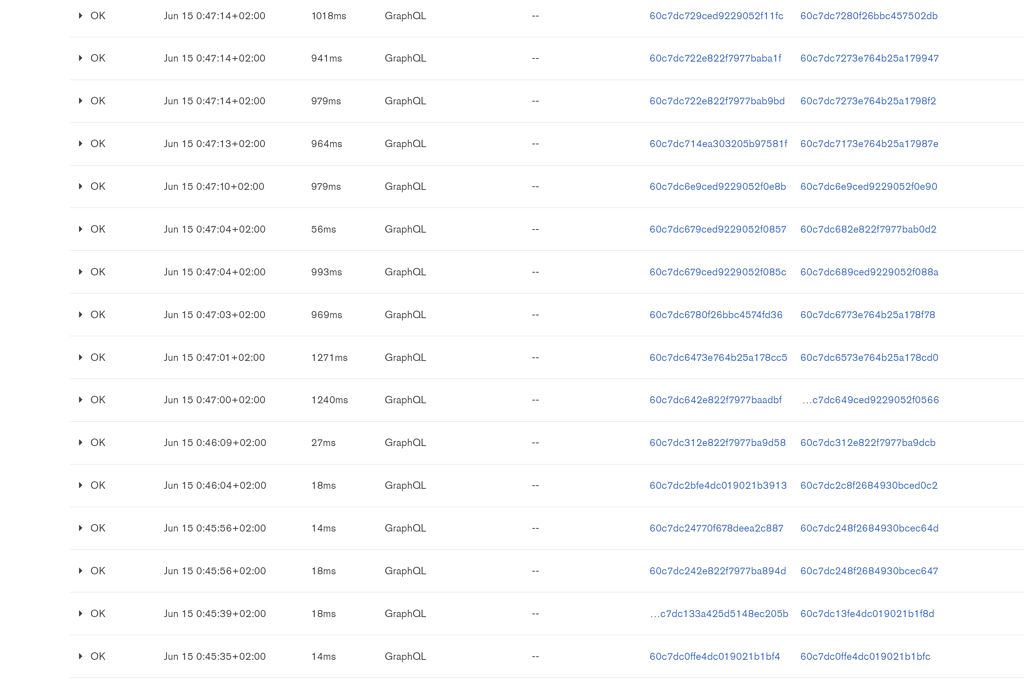Expand the 56ms request row
The height and width of the screenshot is (692, 1024).
(81, 229)
